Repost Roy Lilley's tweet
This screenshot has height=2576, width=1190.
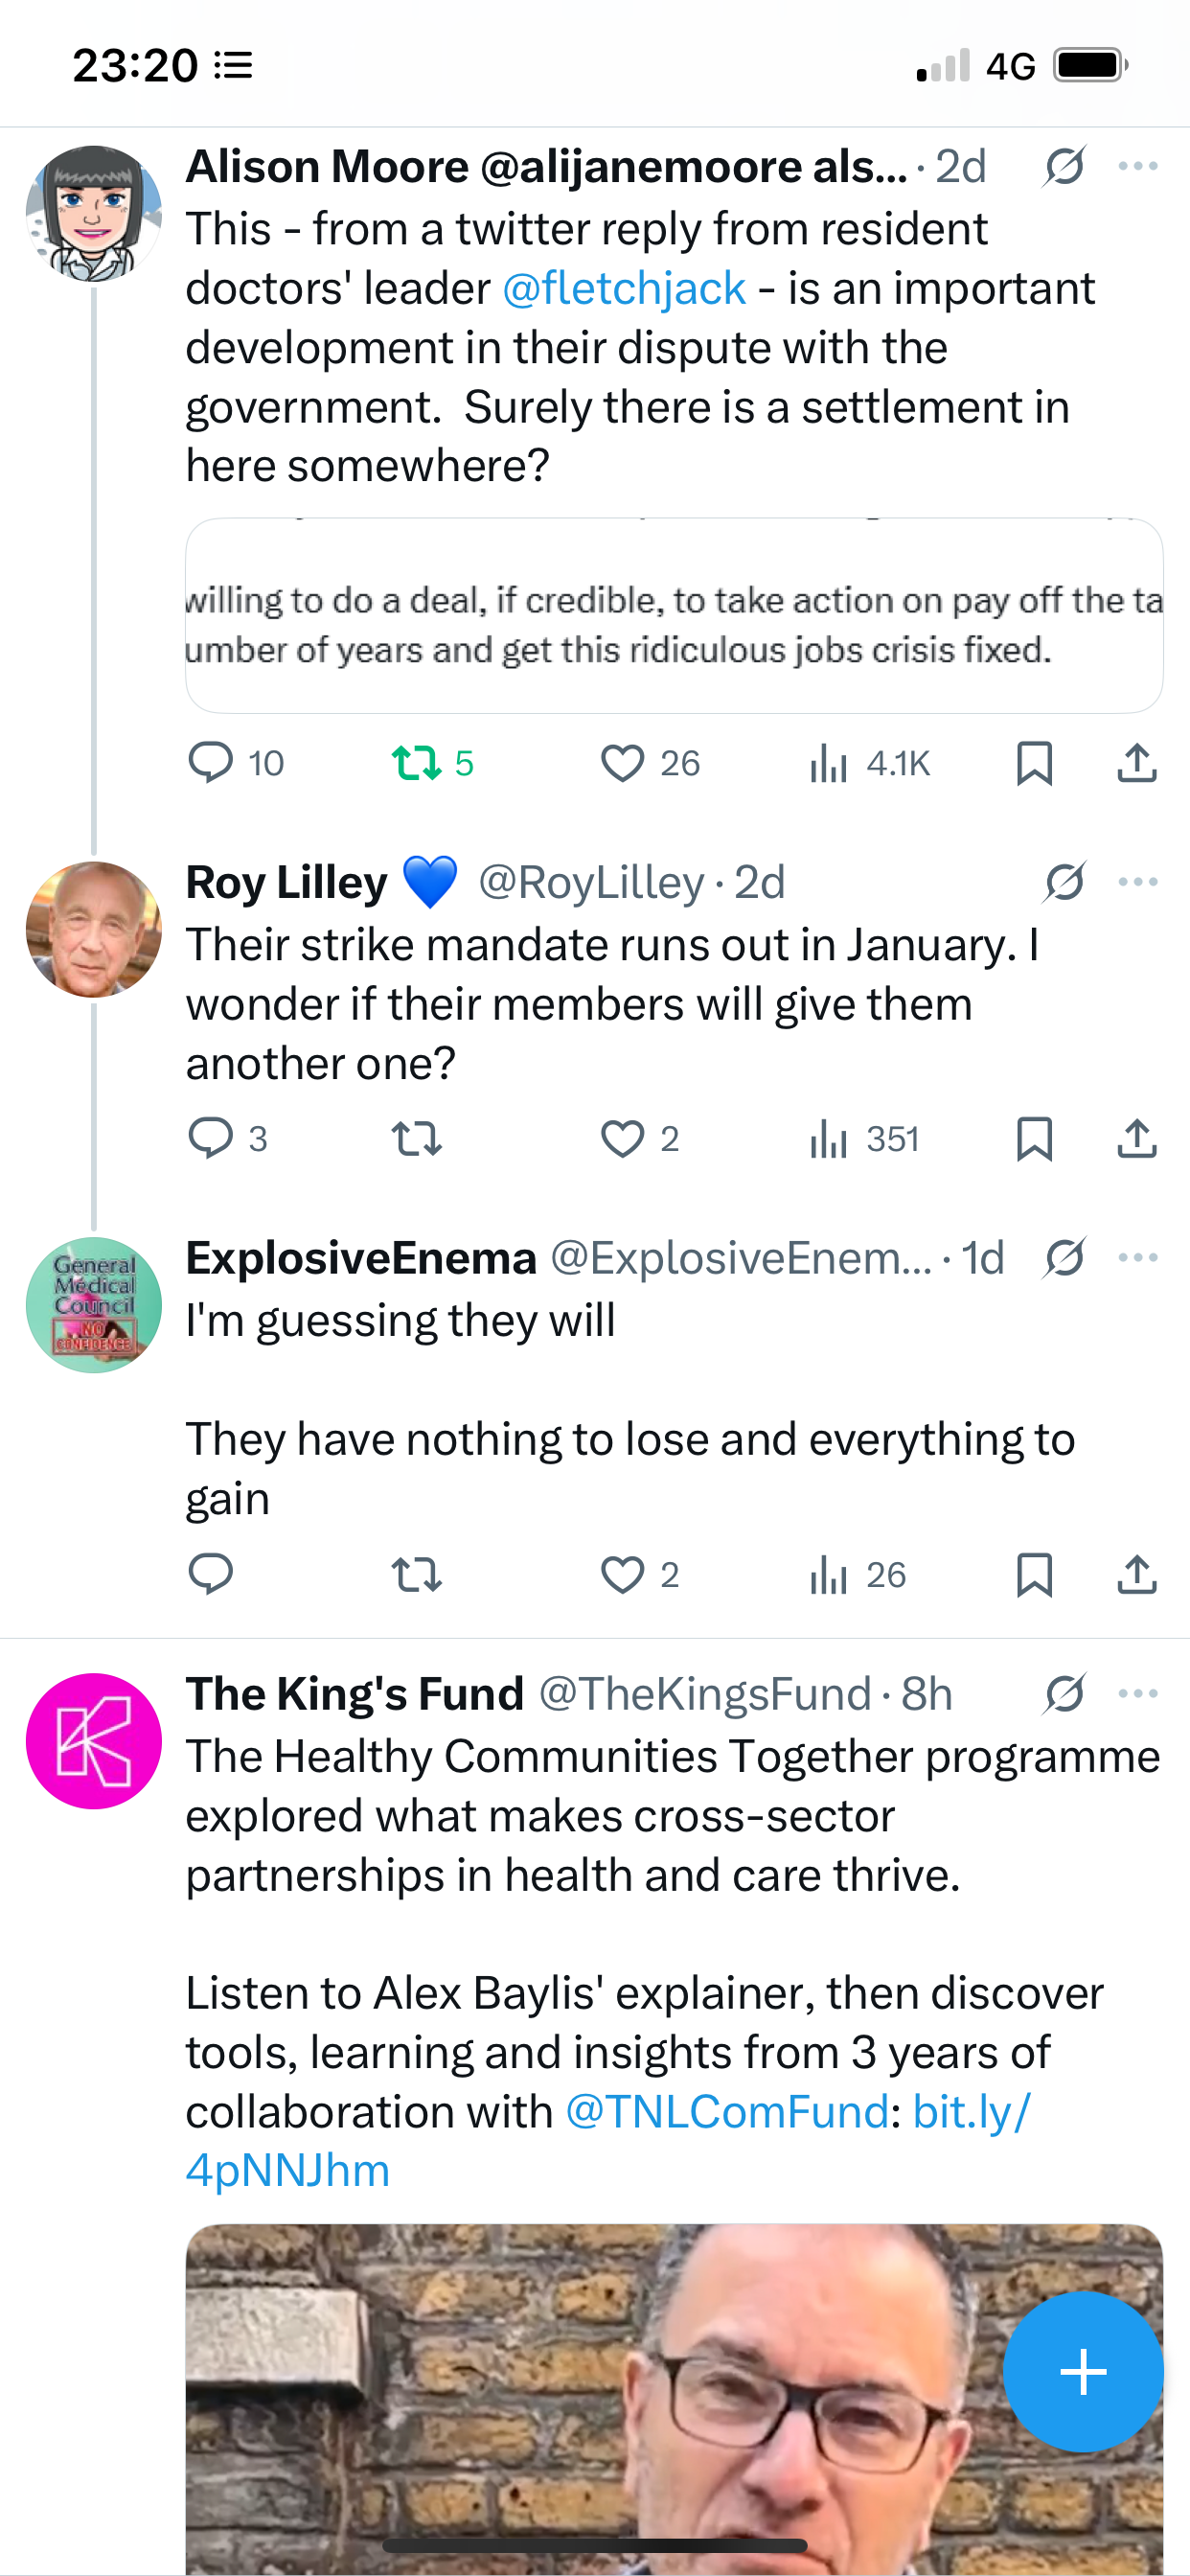click(x=416, y=1139)
